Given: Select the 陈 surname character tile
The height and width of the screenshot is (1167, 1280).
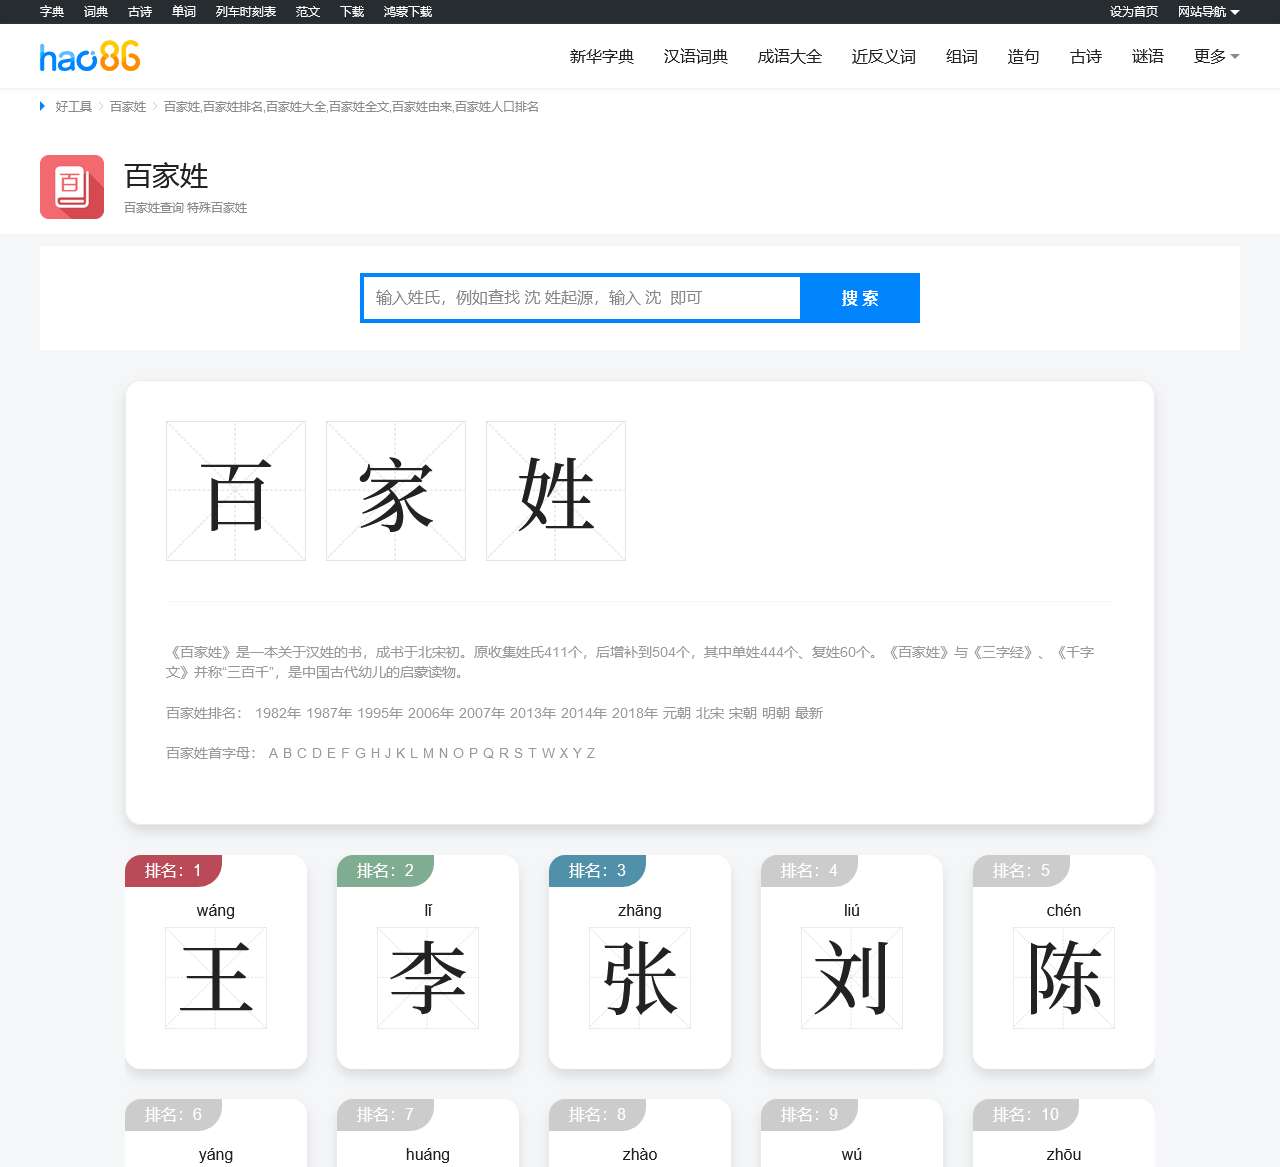Looking at the screenshot, I should point(1064,977).
